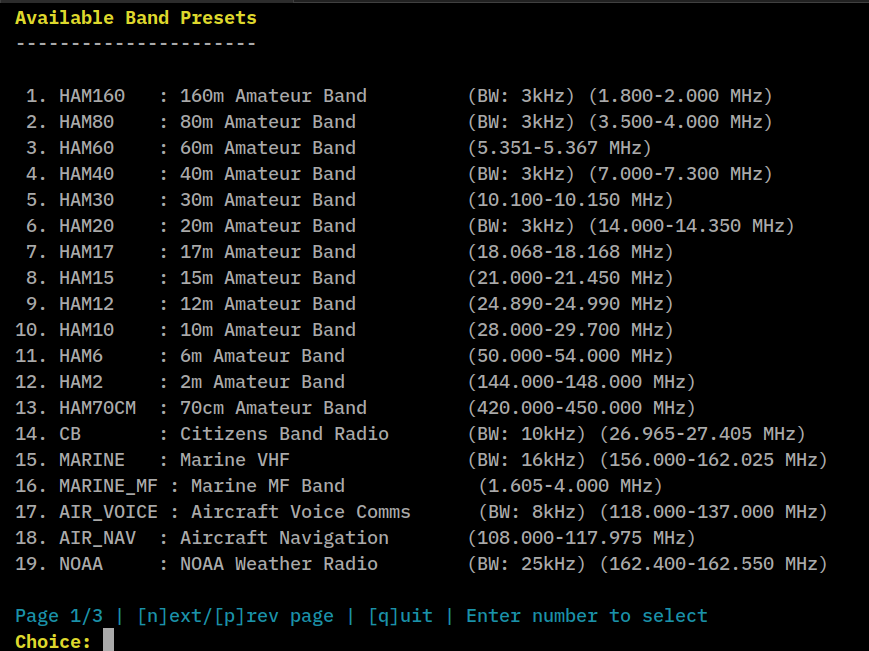The width and height of the screenshot is (869, 651).
Task: Click the '(24.890-24.990 MHz)' frequency range
Action: tap(571, 304)
